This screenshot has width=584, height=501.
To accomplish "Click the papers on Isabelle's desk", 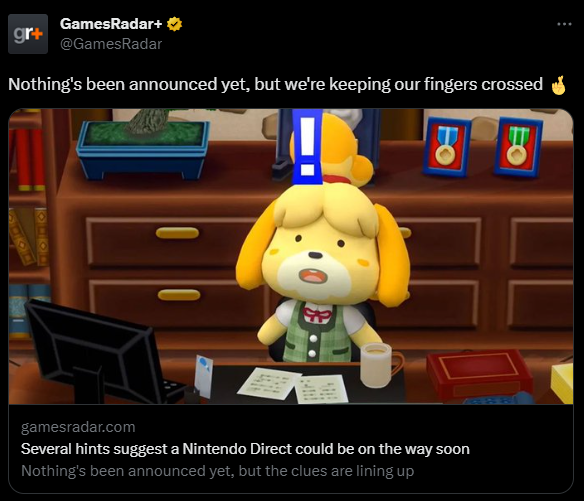I will click(293, 384).
